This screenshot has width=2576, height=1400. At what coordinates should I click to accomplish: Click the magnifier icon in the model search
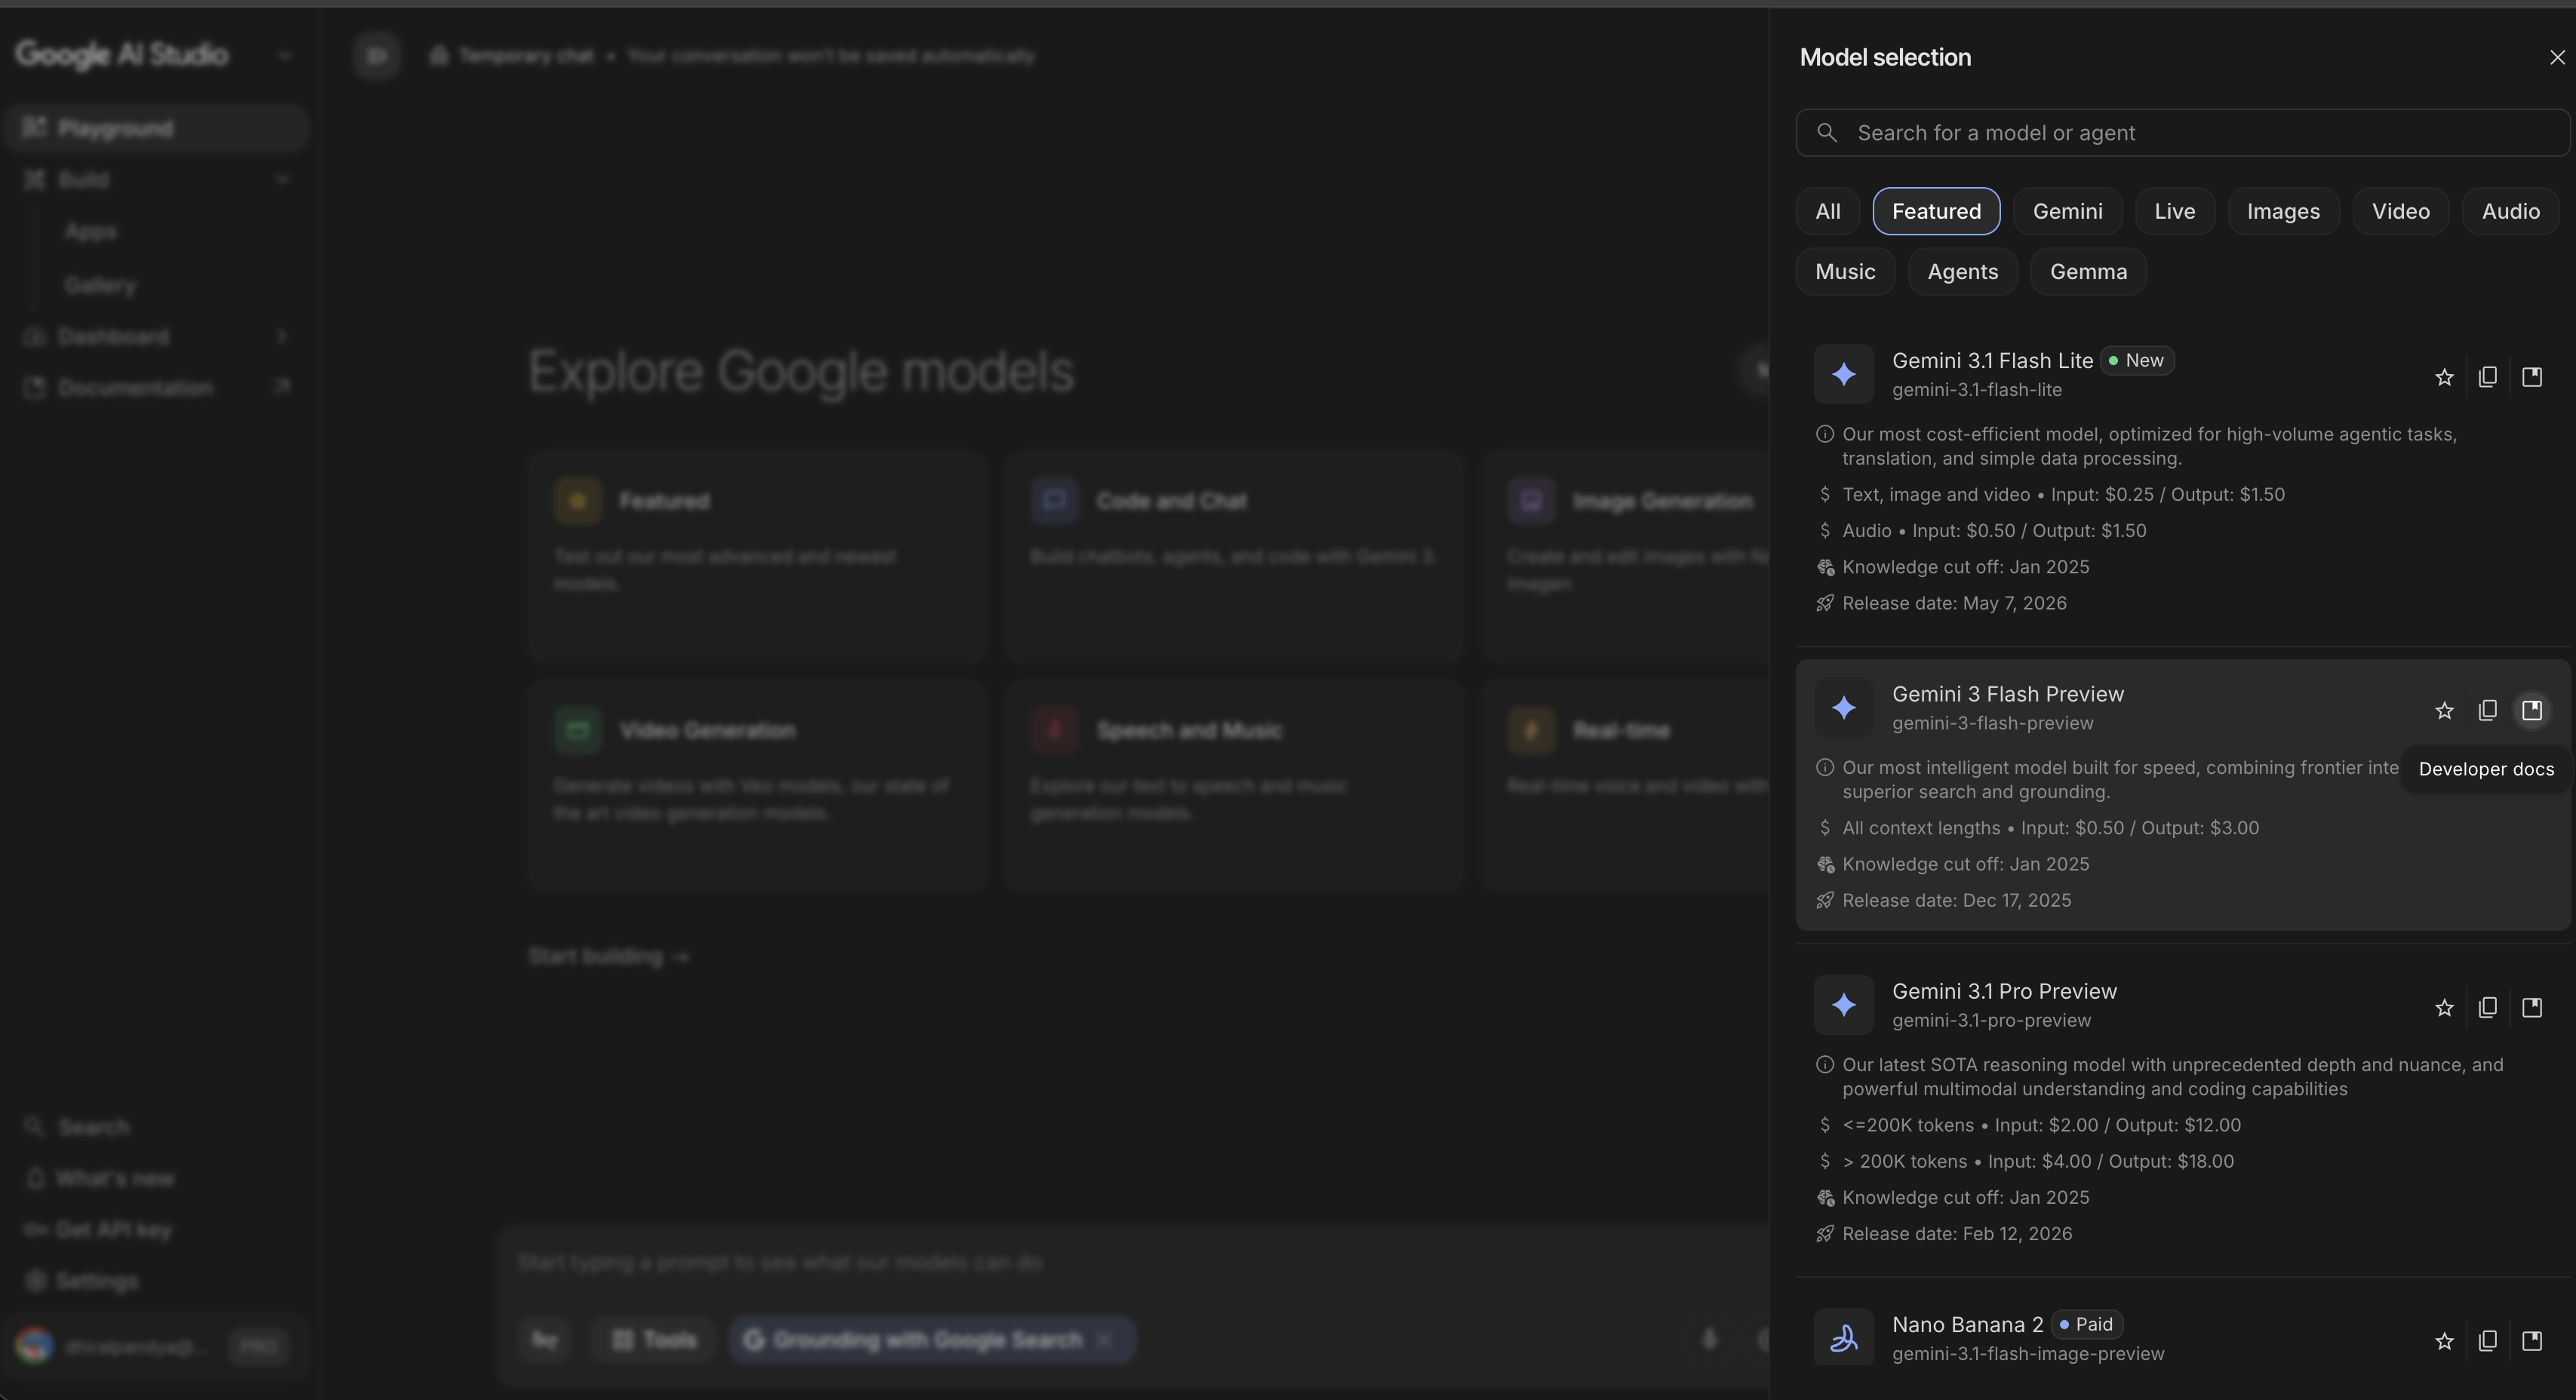click(x=1827, y=133)
